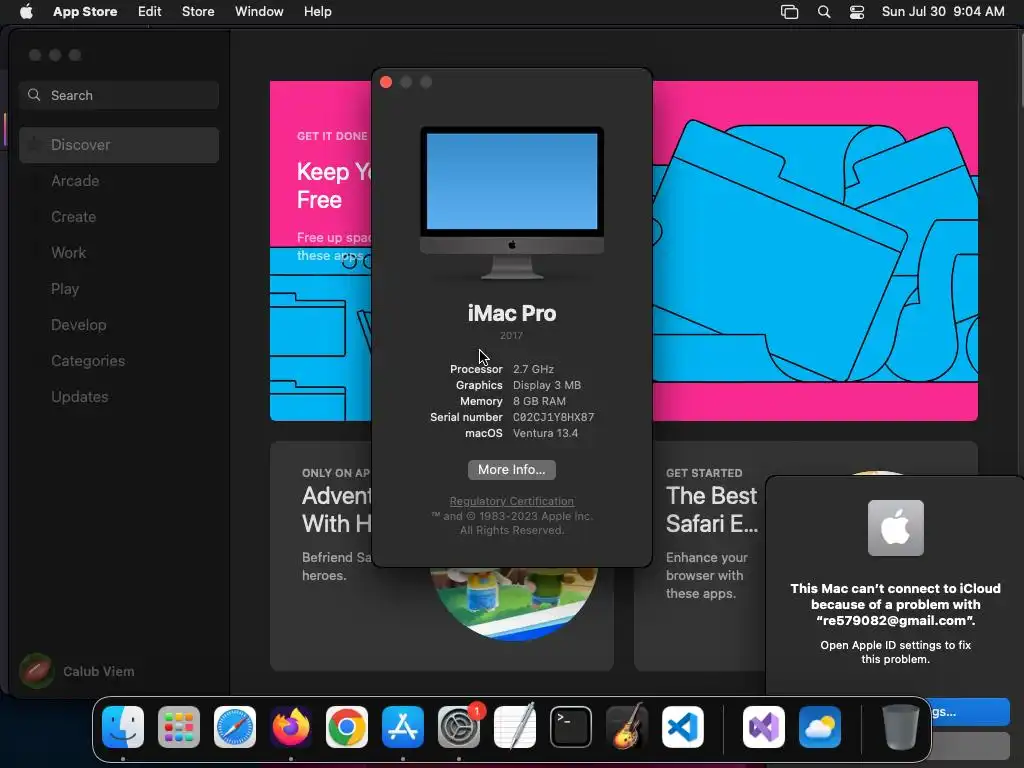
Task: Click the 8 GB RAM memory value
Action: [539, 401]
